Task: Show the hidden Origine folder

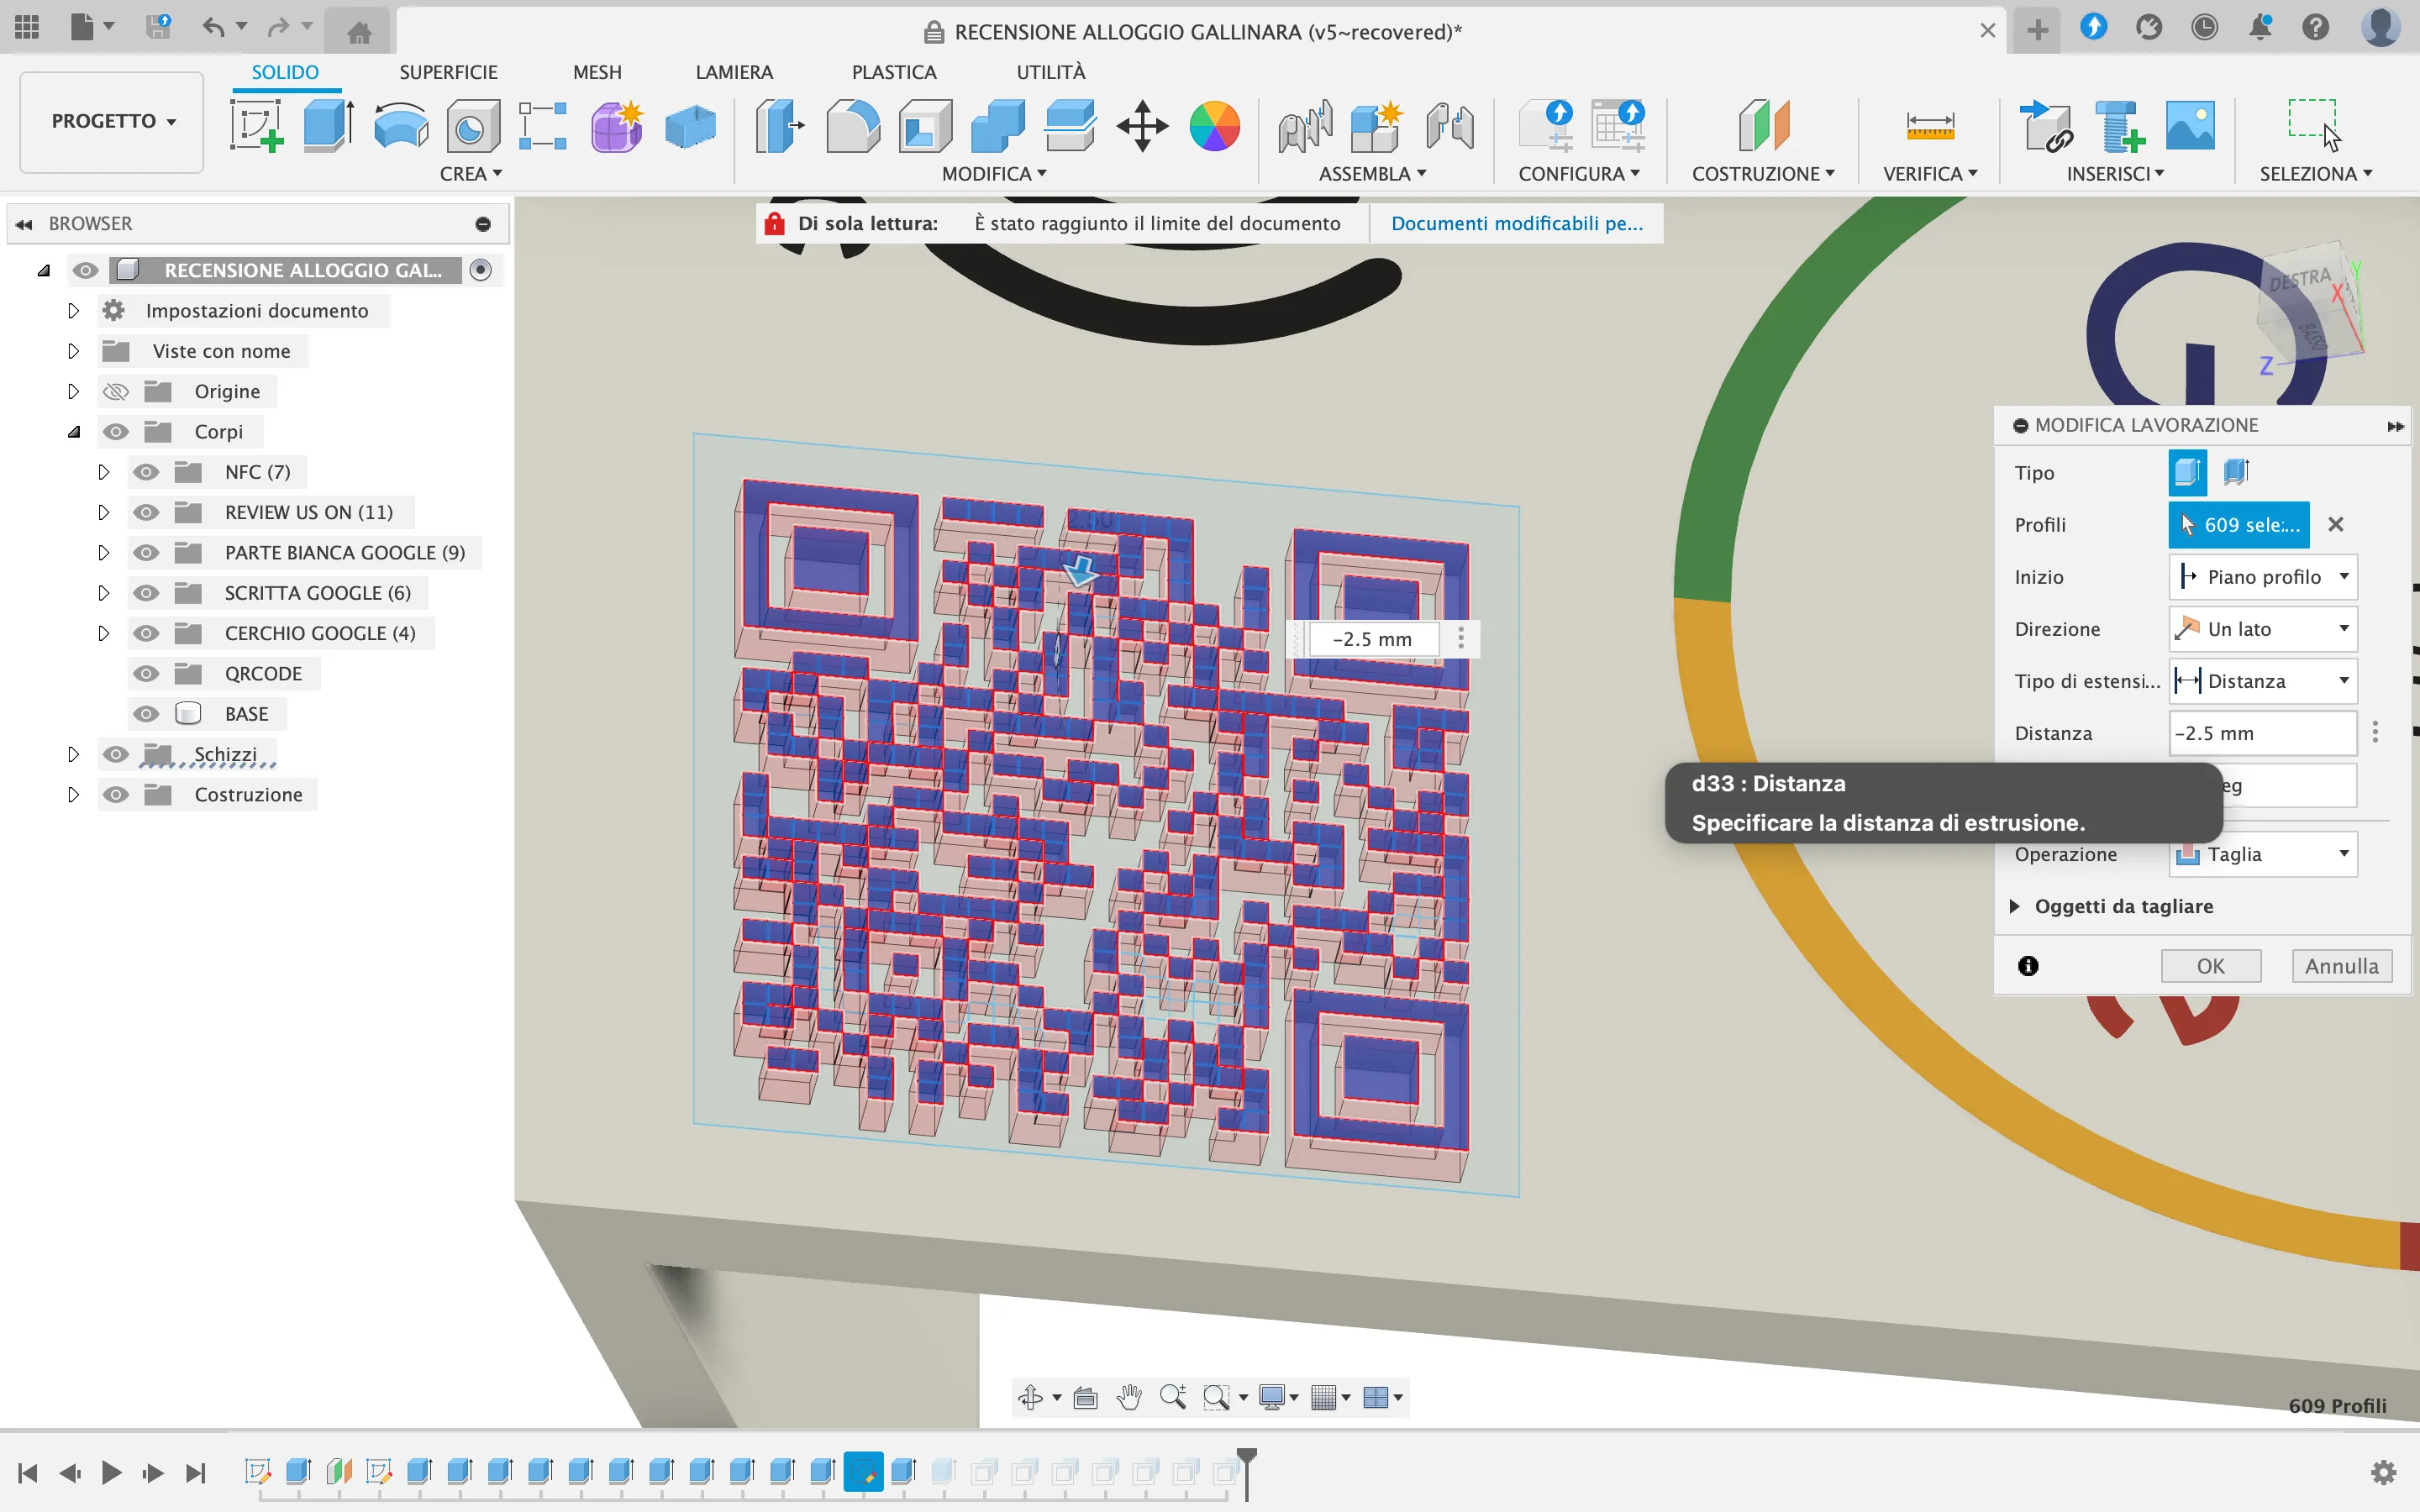Action: 116,391
